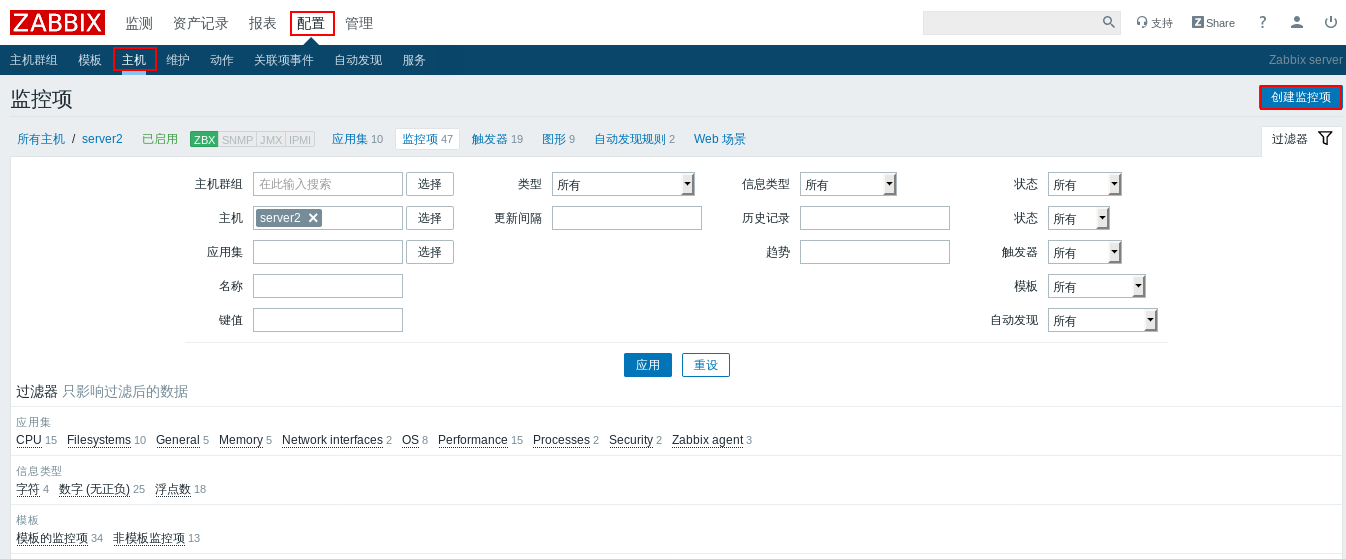The height and width of the screenshot is (559, 1346).
Task: Open the 报表 menu
Action: point(263,23)
